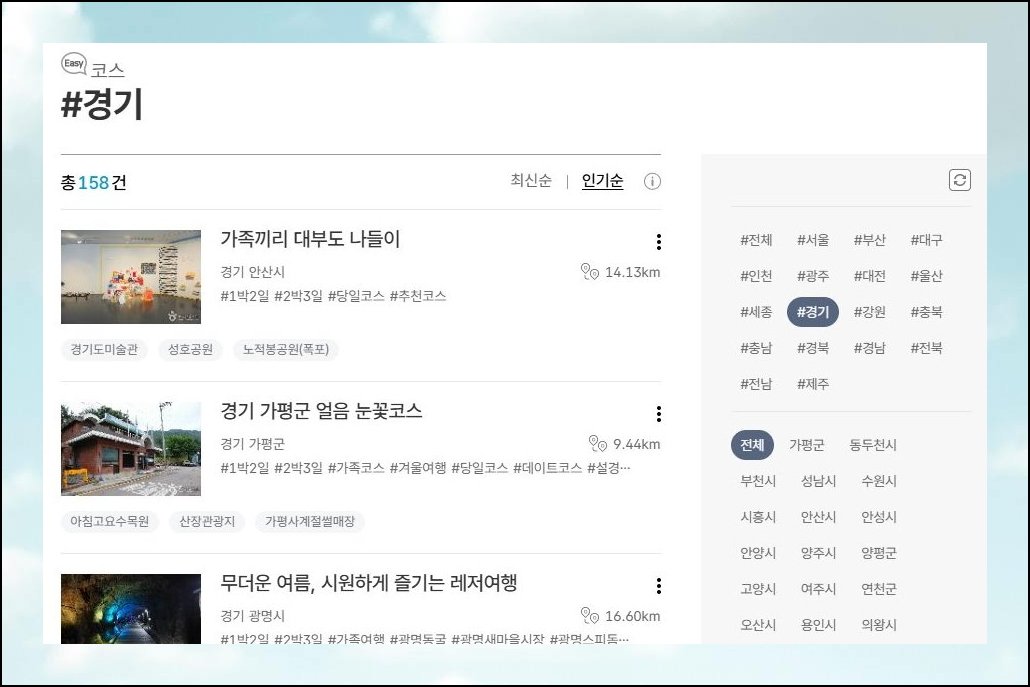The image size is (1030, 687).
Task: Filter by 시흥시
Action: (x=758, y=517)
